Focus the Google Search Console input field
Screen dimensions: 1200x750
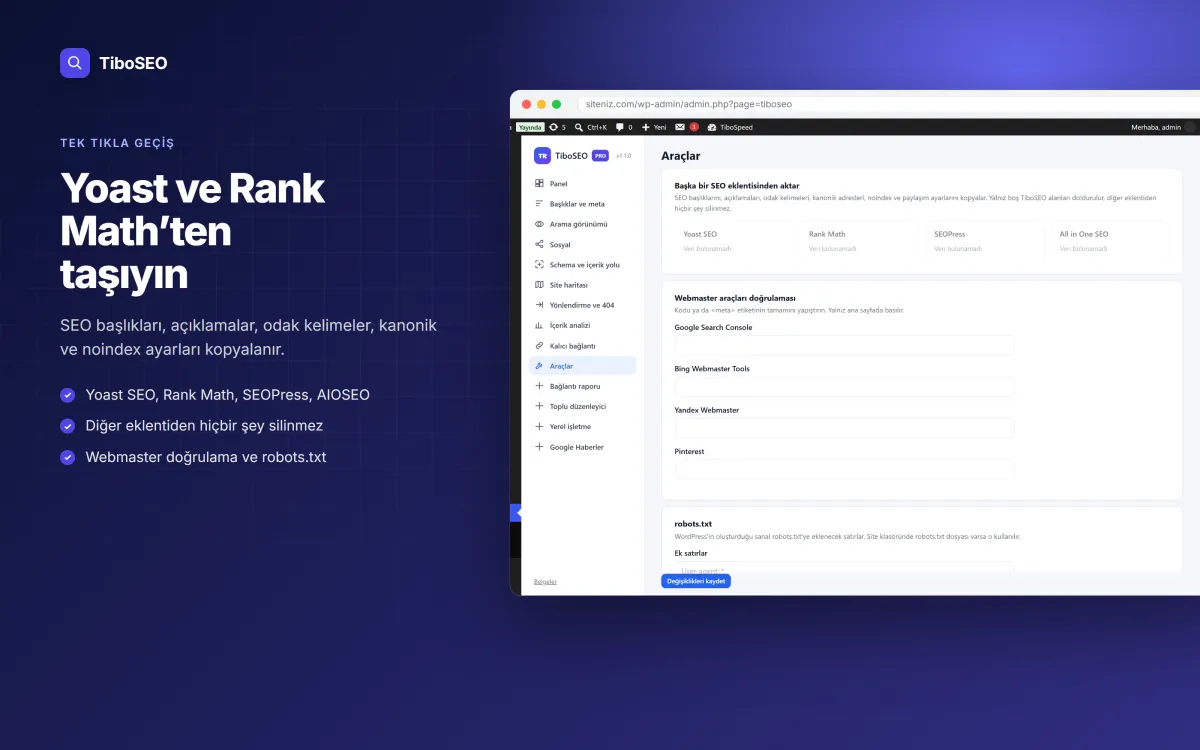(844, 345)
